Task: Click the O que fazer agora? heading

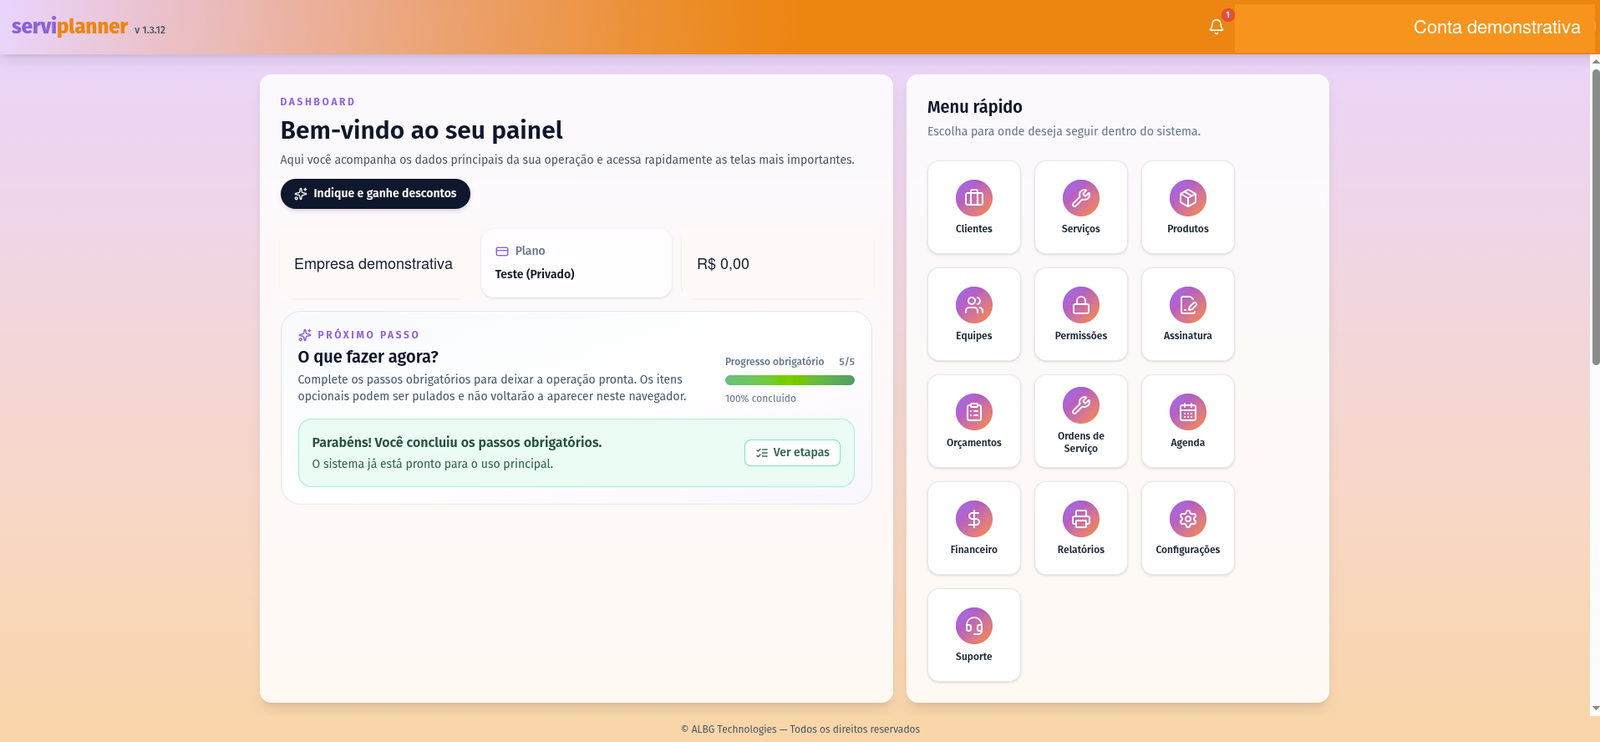Action: (x=368, y=357)
